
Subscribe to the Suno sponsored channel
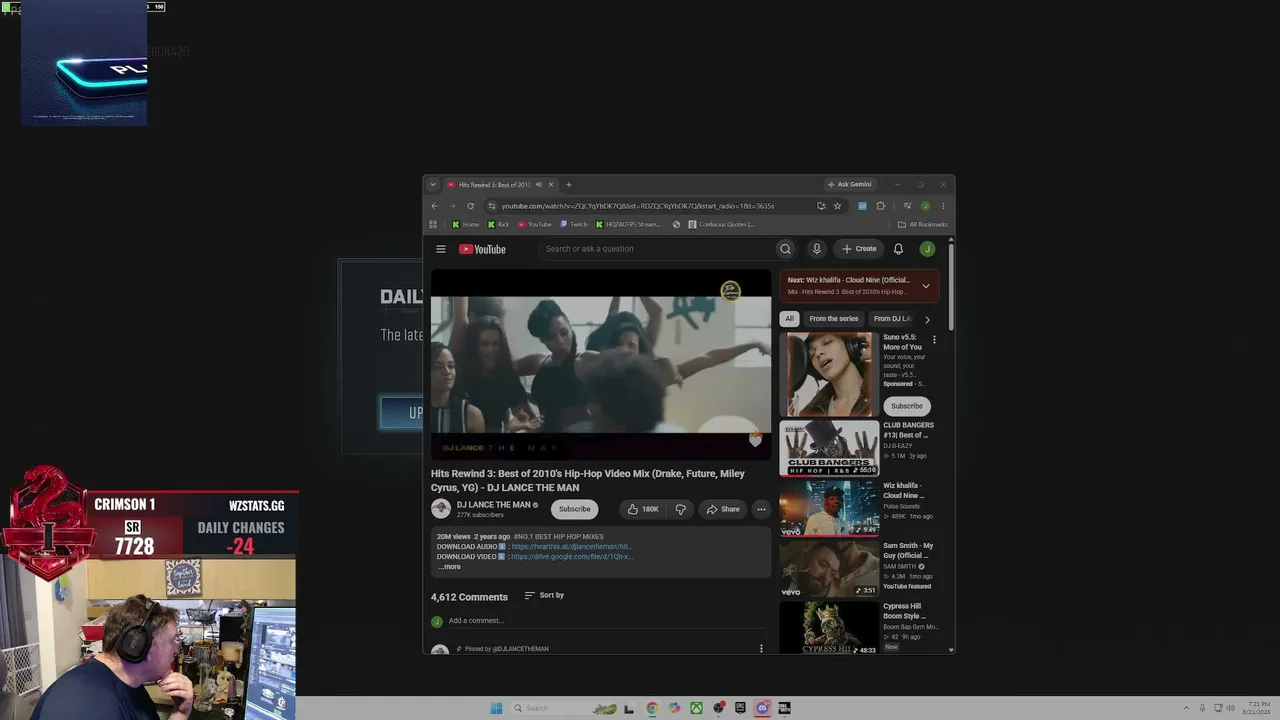coord(907,406)
